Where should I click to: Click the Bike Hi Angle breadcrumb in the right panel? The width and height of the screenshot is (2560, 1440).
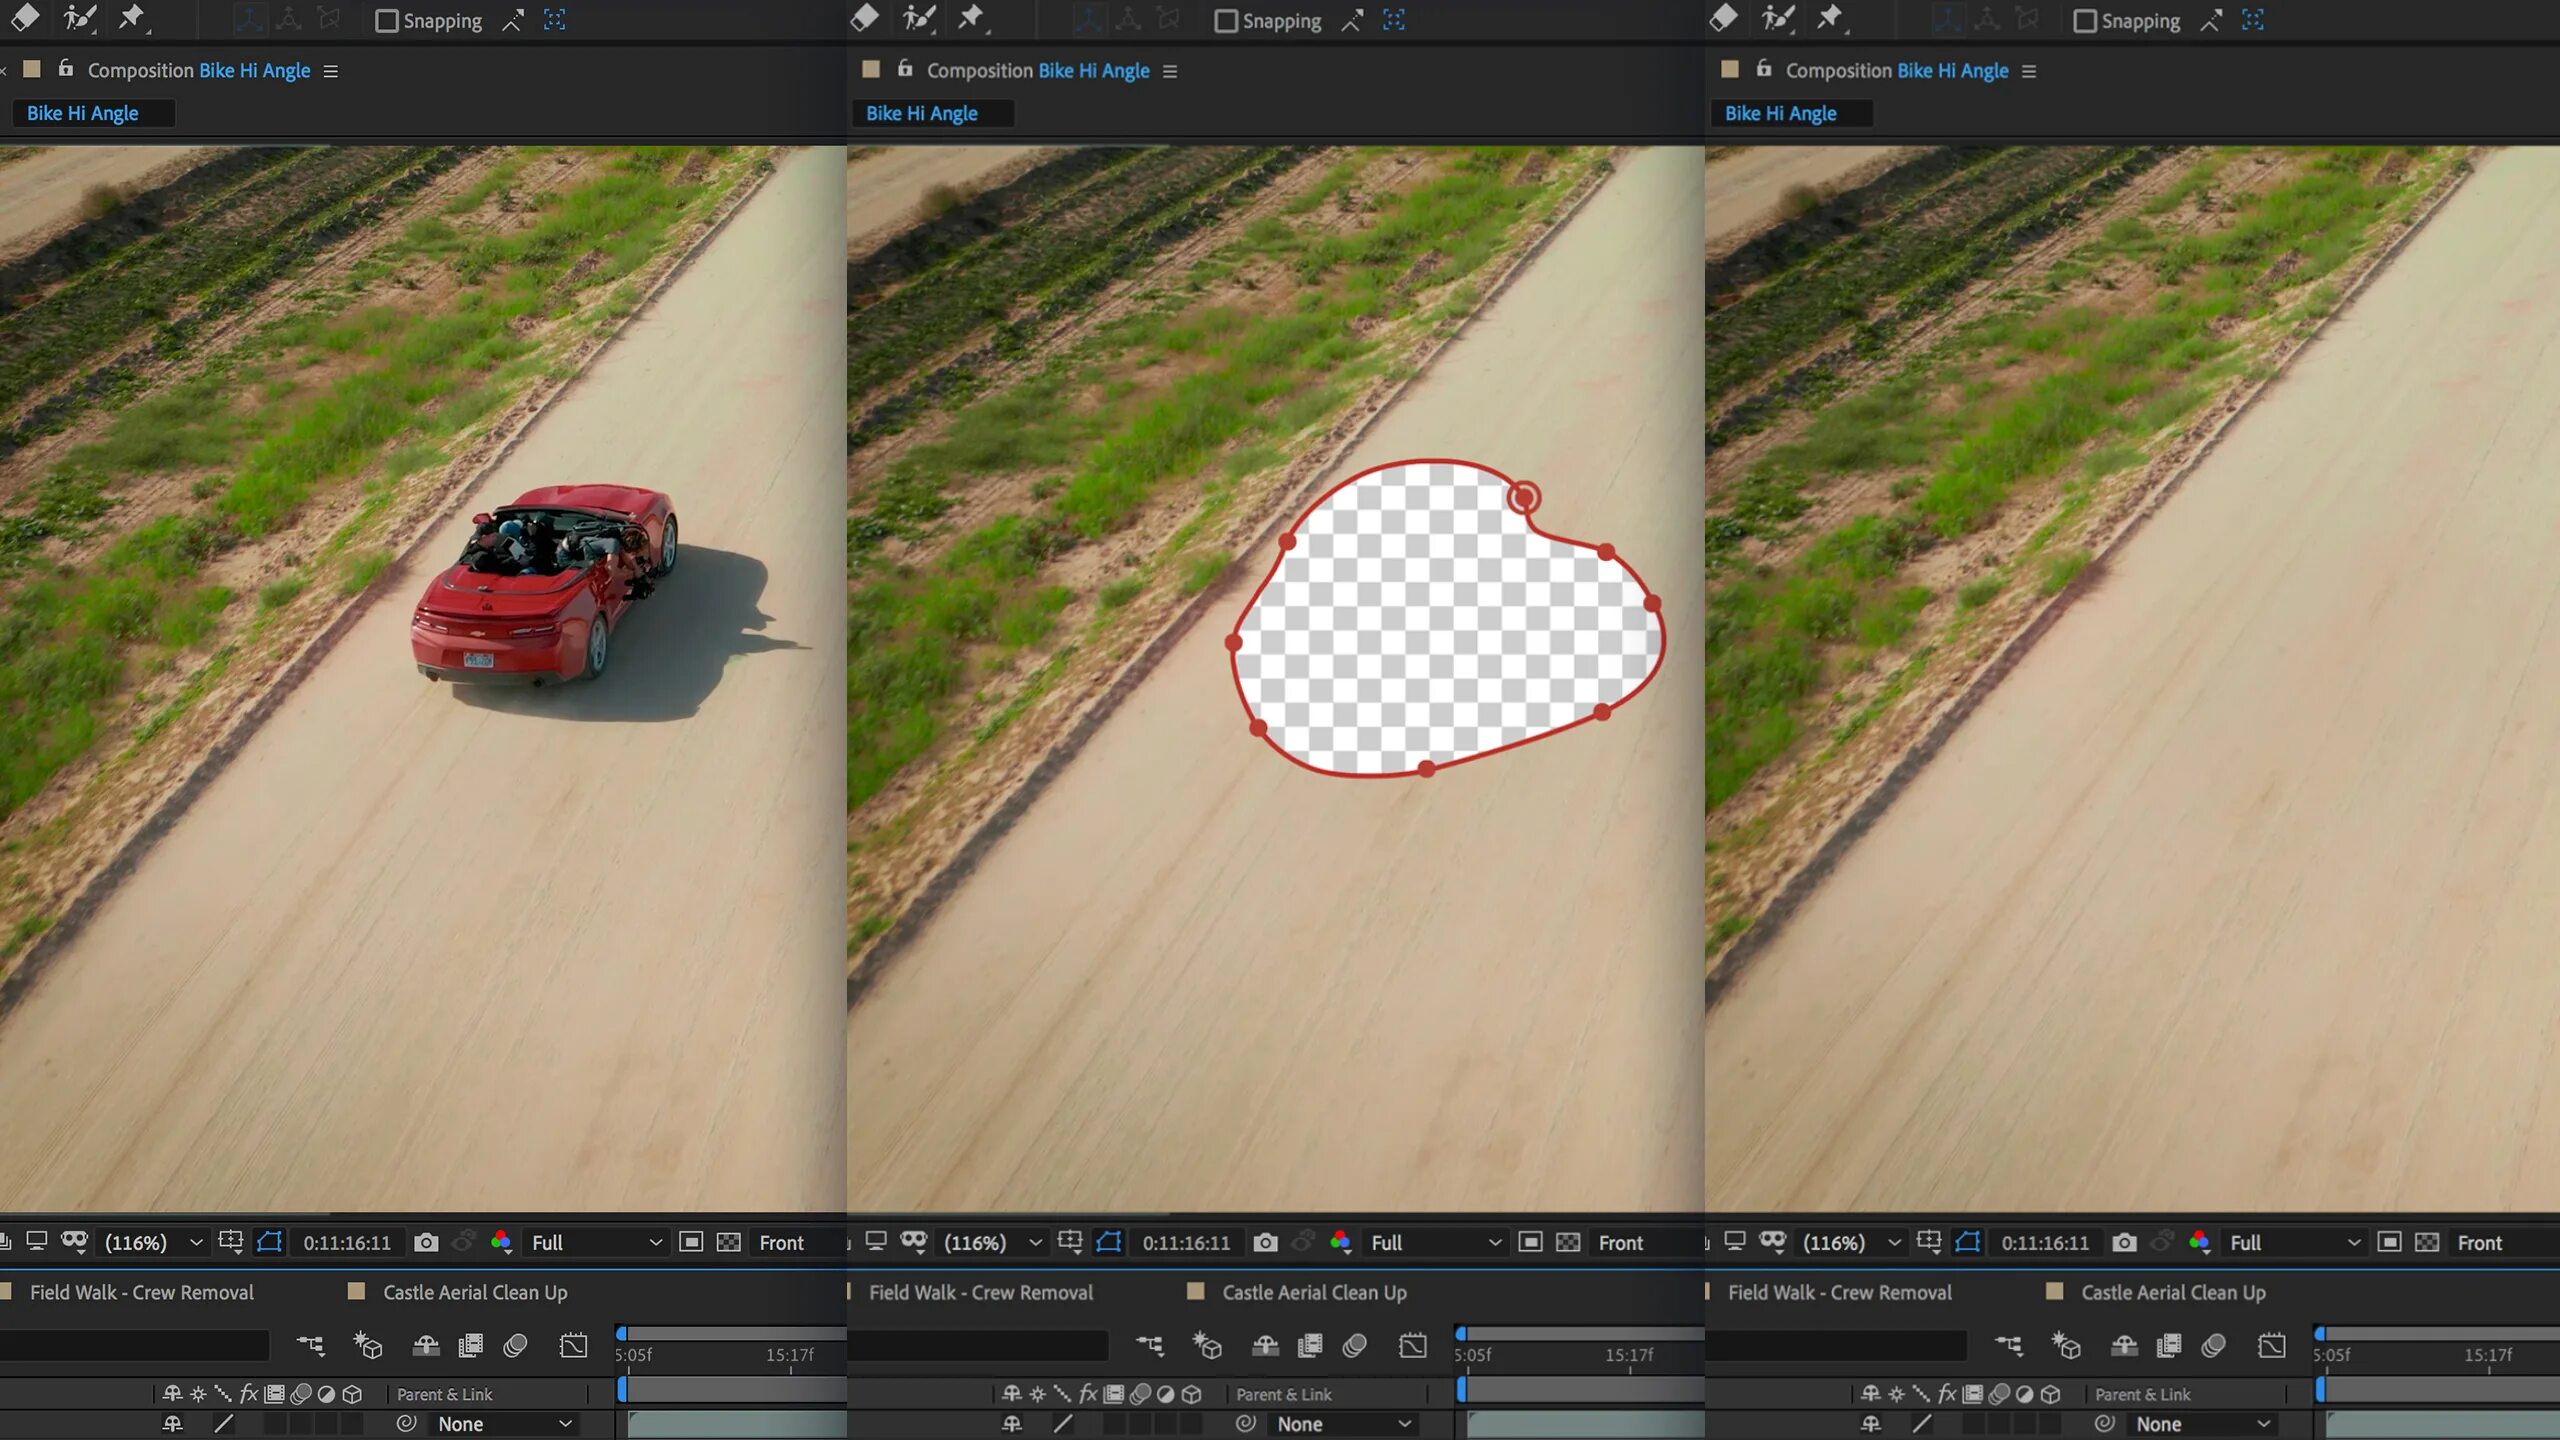[1780, 113]
